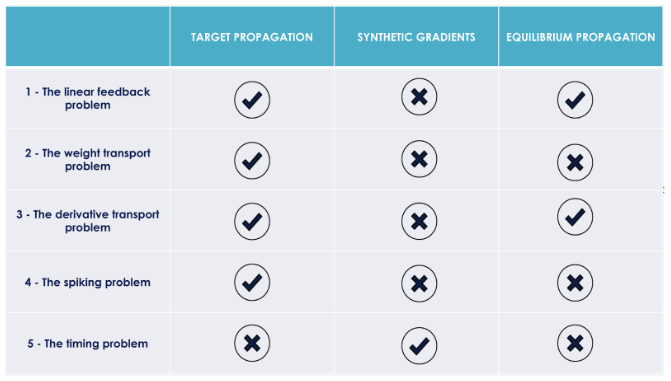Image resolution: width=671 pixels, height=381 pixels.
Task: Select Target Propagation weight transport checkmark
Action: (252, 161)
